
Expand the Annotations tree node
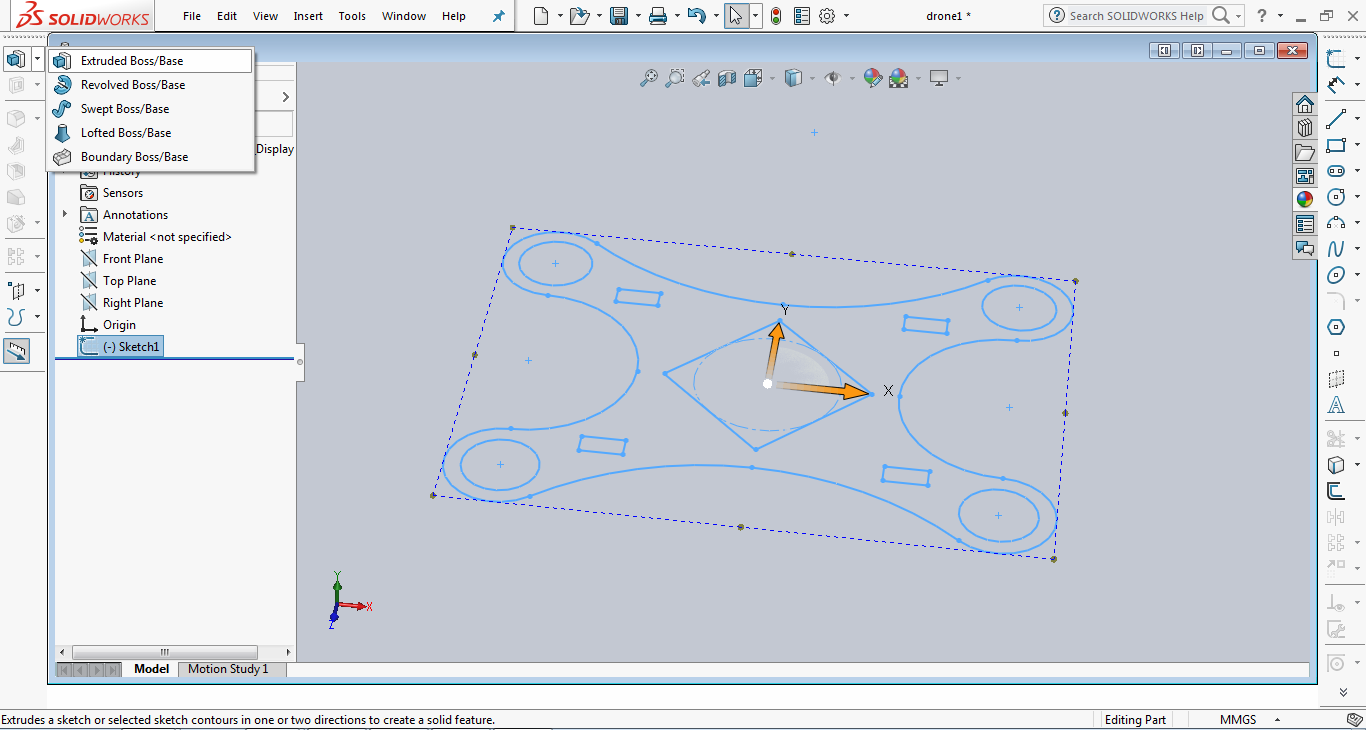click(x=65, y=215)
